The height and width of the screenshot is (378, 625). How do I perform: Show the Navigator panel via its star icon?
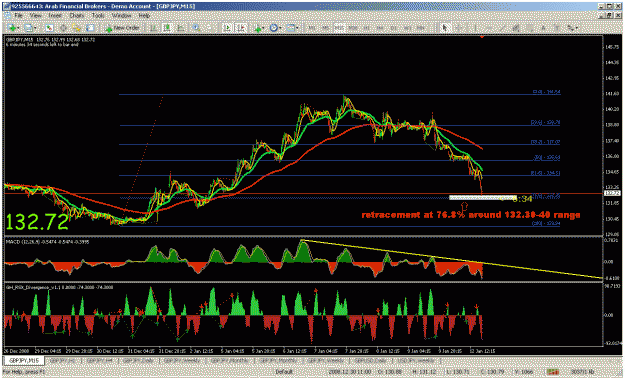(77, 28)
